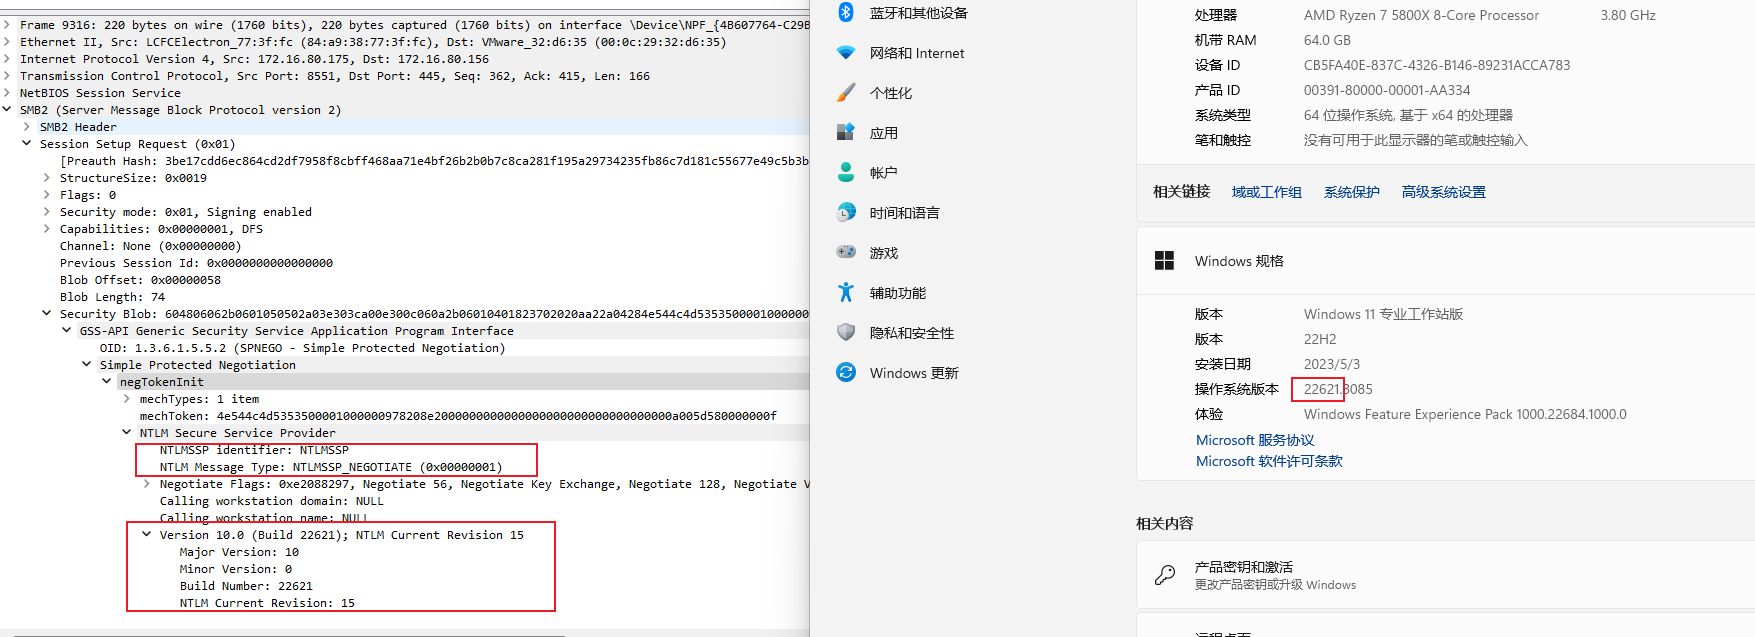
Task: Click the Windows Update sync icon
Action: click(846, 372)
